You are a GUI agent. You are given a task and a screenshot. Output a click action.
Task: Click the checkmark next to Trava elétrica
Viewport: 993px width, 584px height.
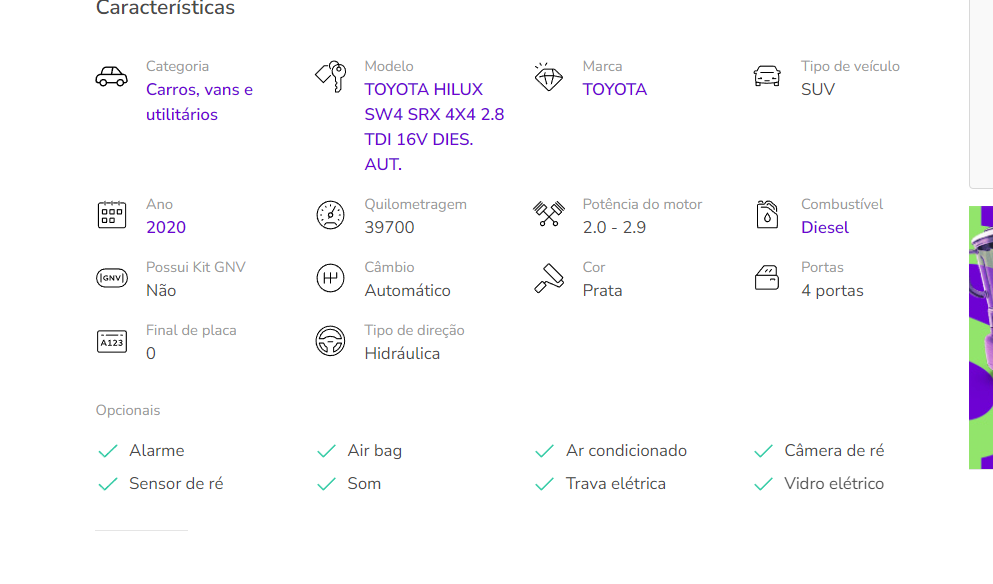tap(544, 484)
